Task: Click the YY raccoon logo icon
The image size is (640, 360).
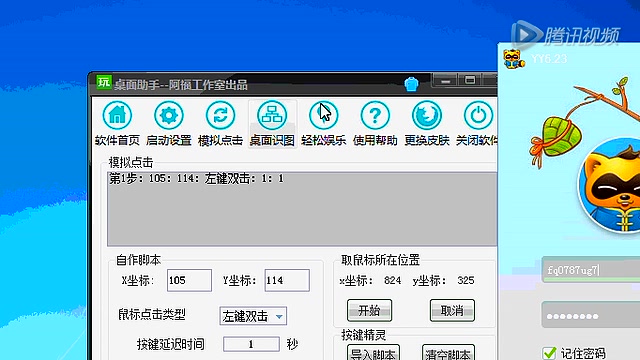Action: (513, 59)
